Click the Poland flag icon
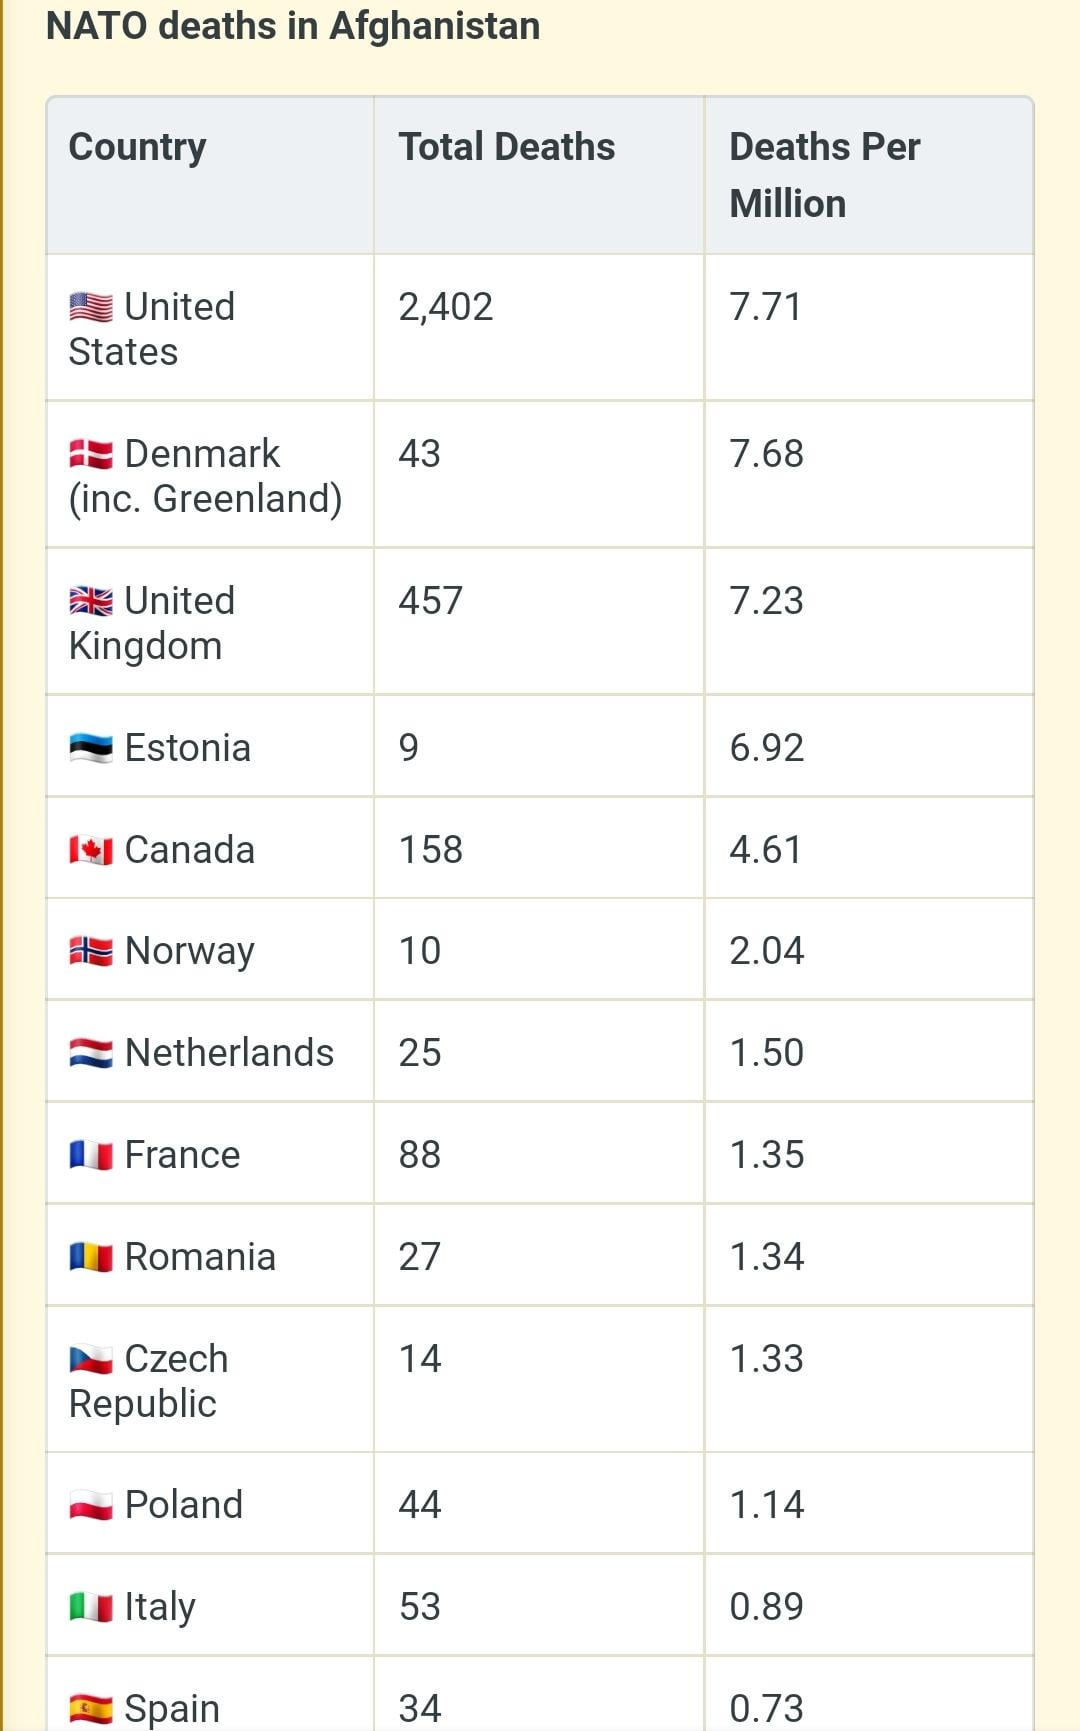1080x1731 pixels. click(x=91, y=1505)
